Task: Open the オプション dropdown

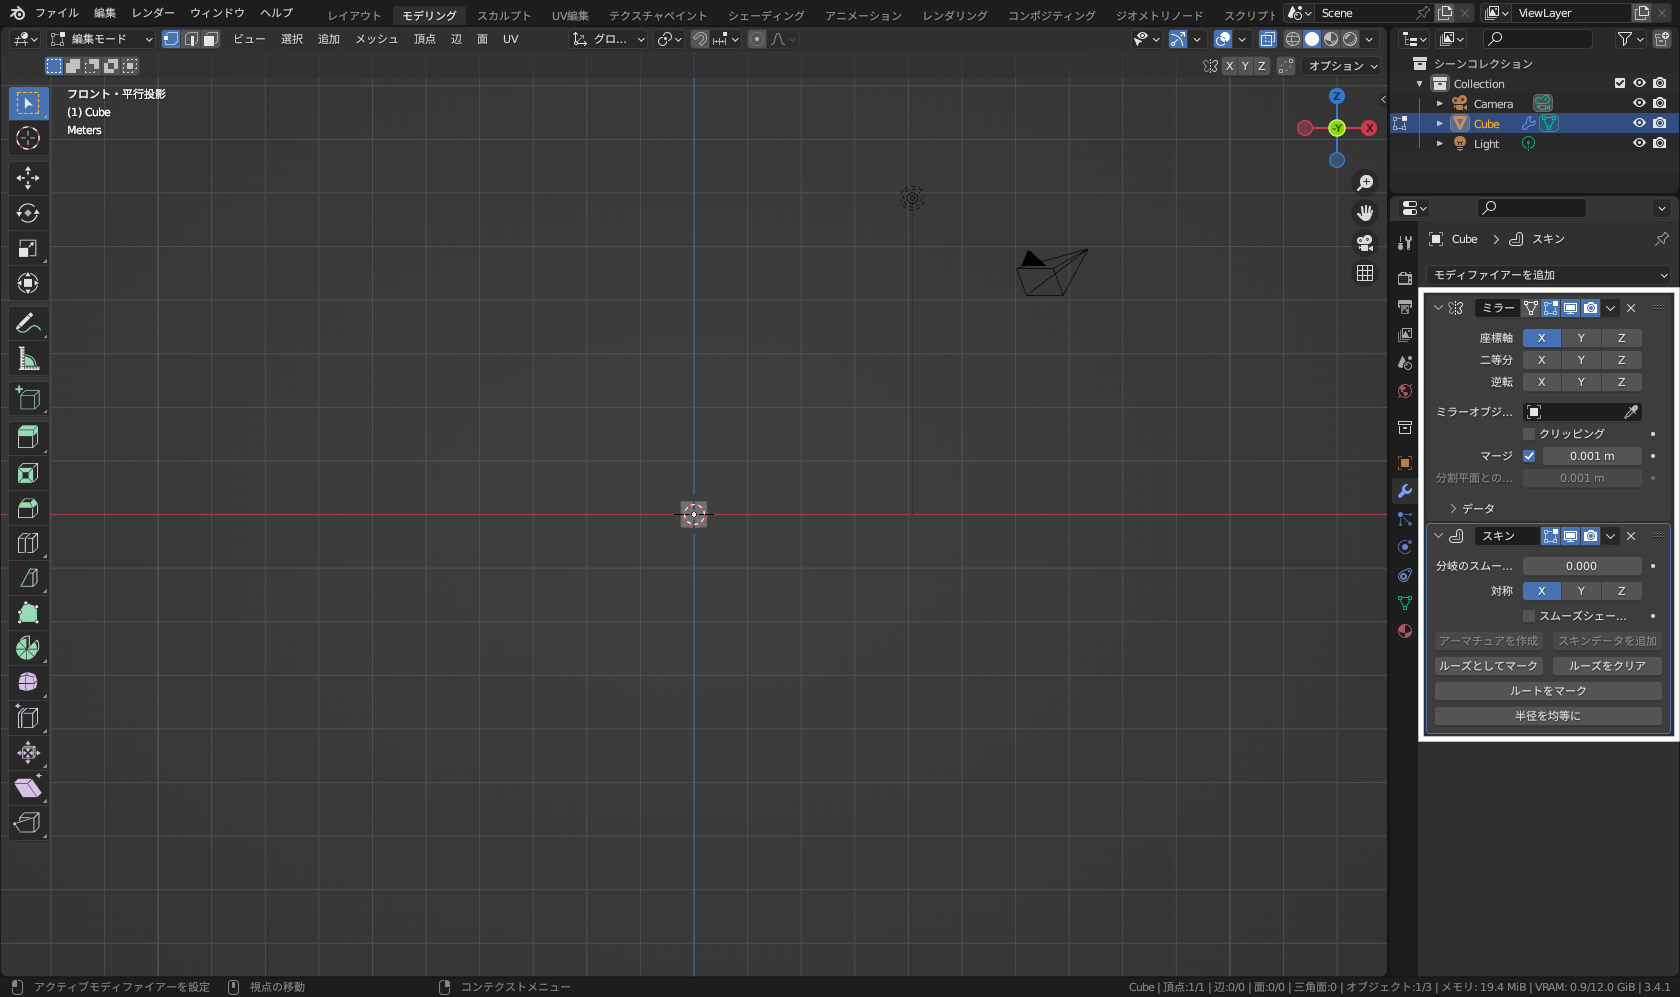Action: click(1343, 66)
